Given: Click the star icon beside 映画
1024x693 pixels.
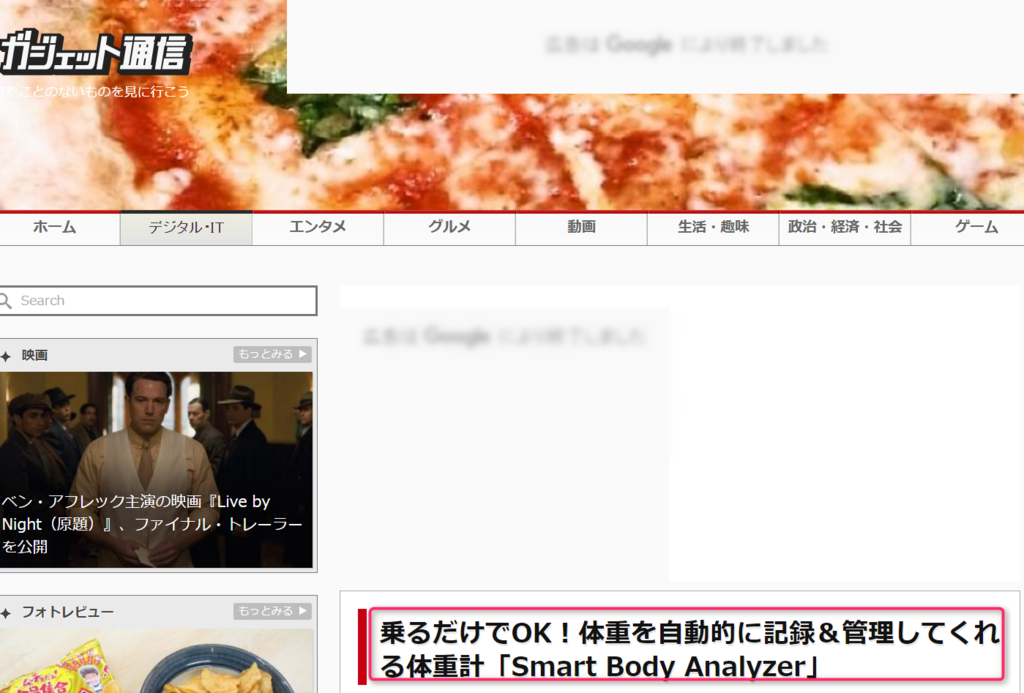Looking at the screenshot, I should 6,356.
